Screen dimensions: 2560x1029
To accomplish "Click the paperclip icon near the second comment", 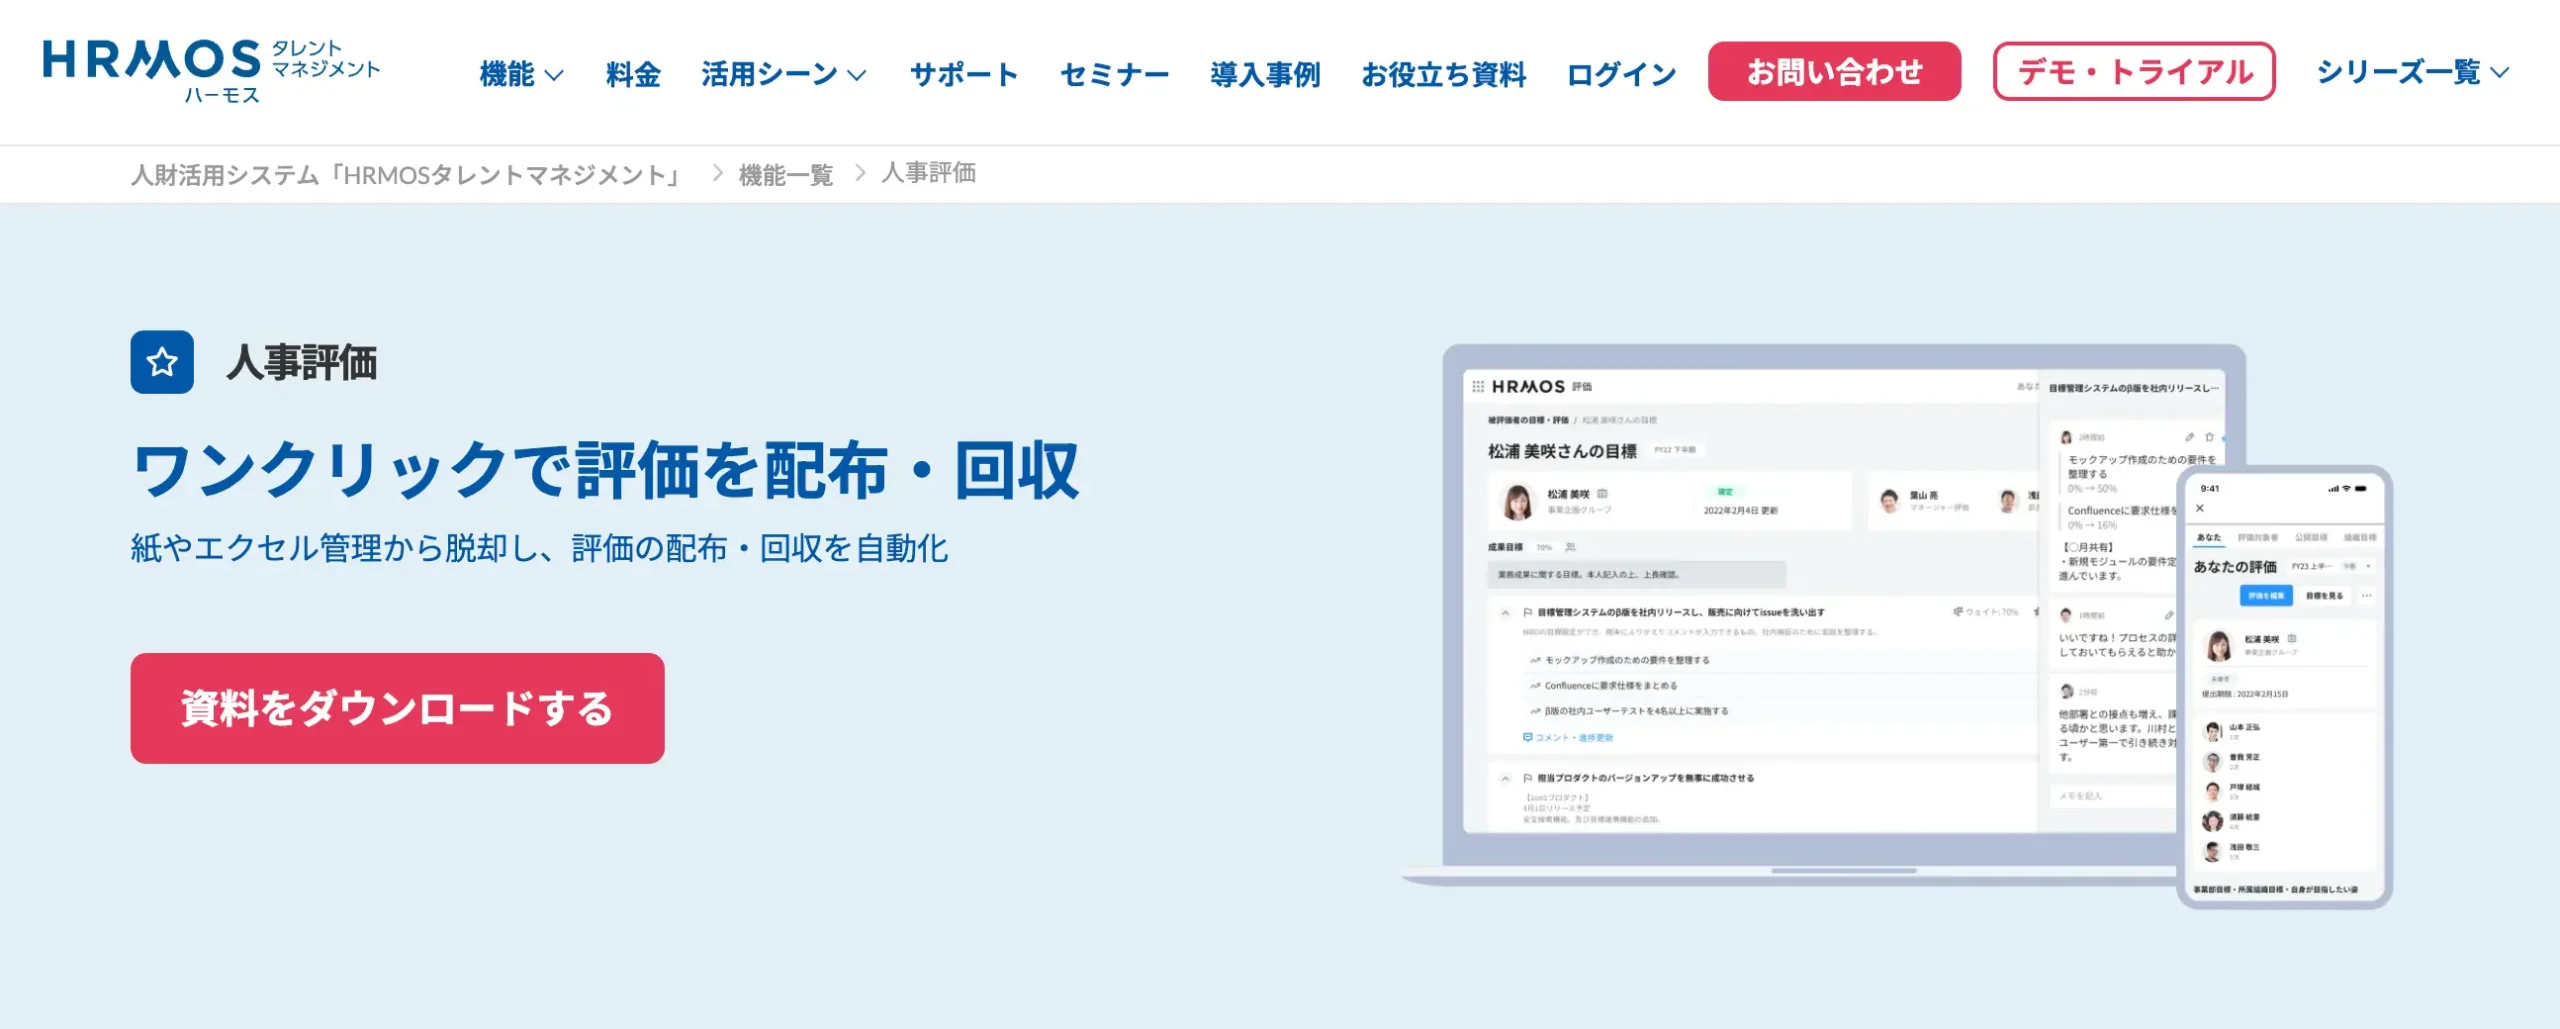I will pyautogui.click(x=2169, y=615).
